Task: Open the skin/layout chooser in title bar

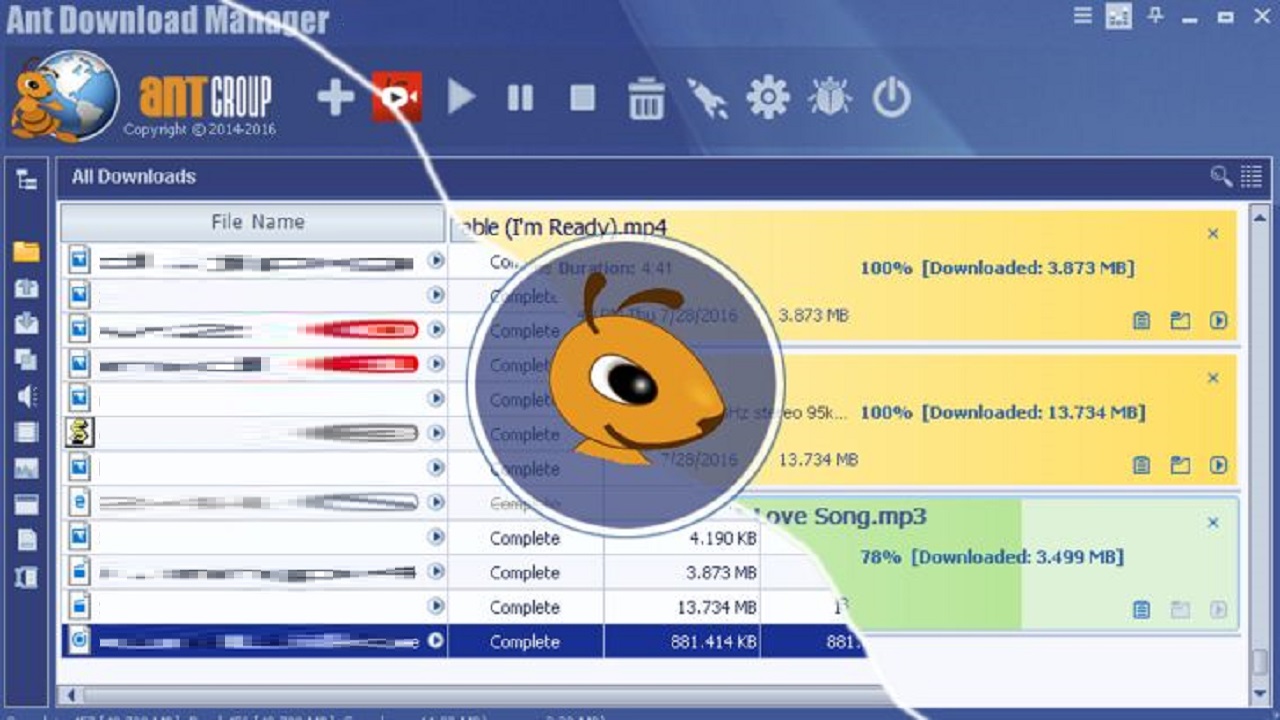Action: tap(1119, 16)
